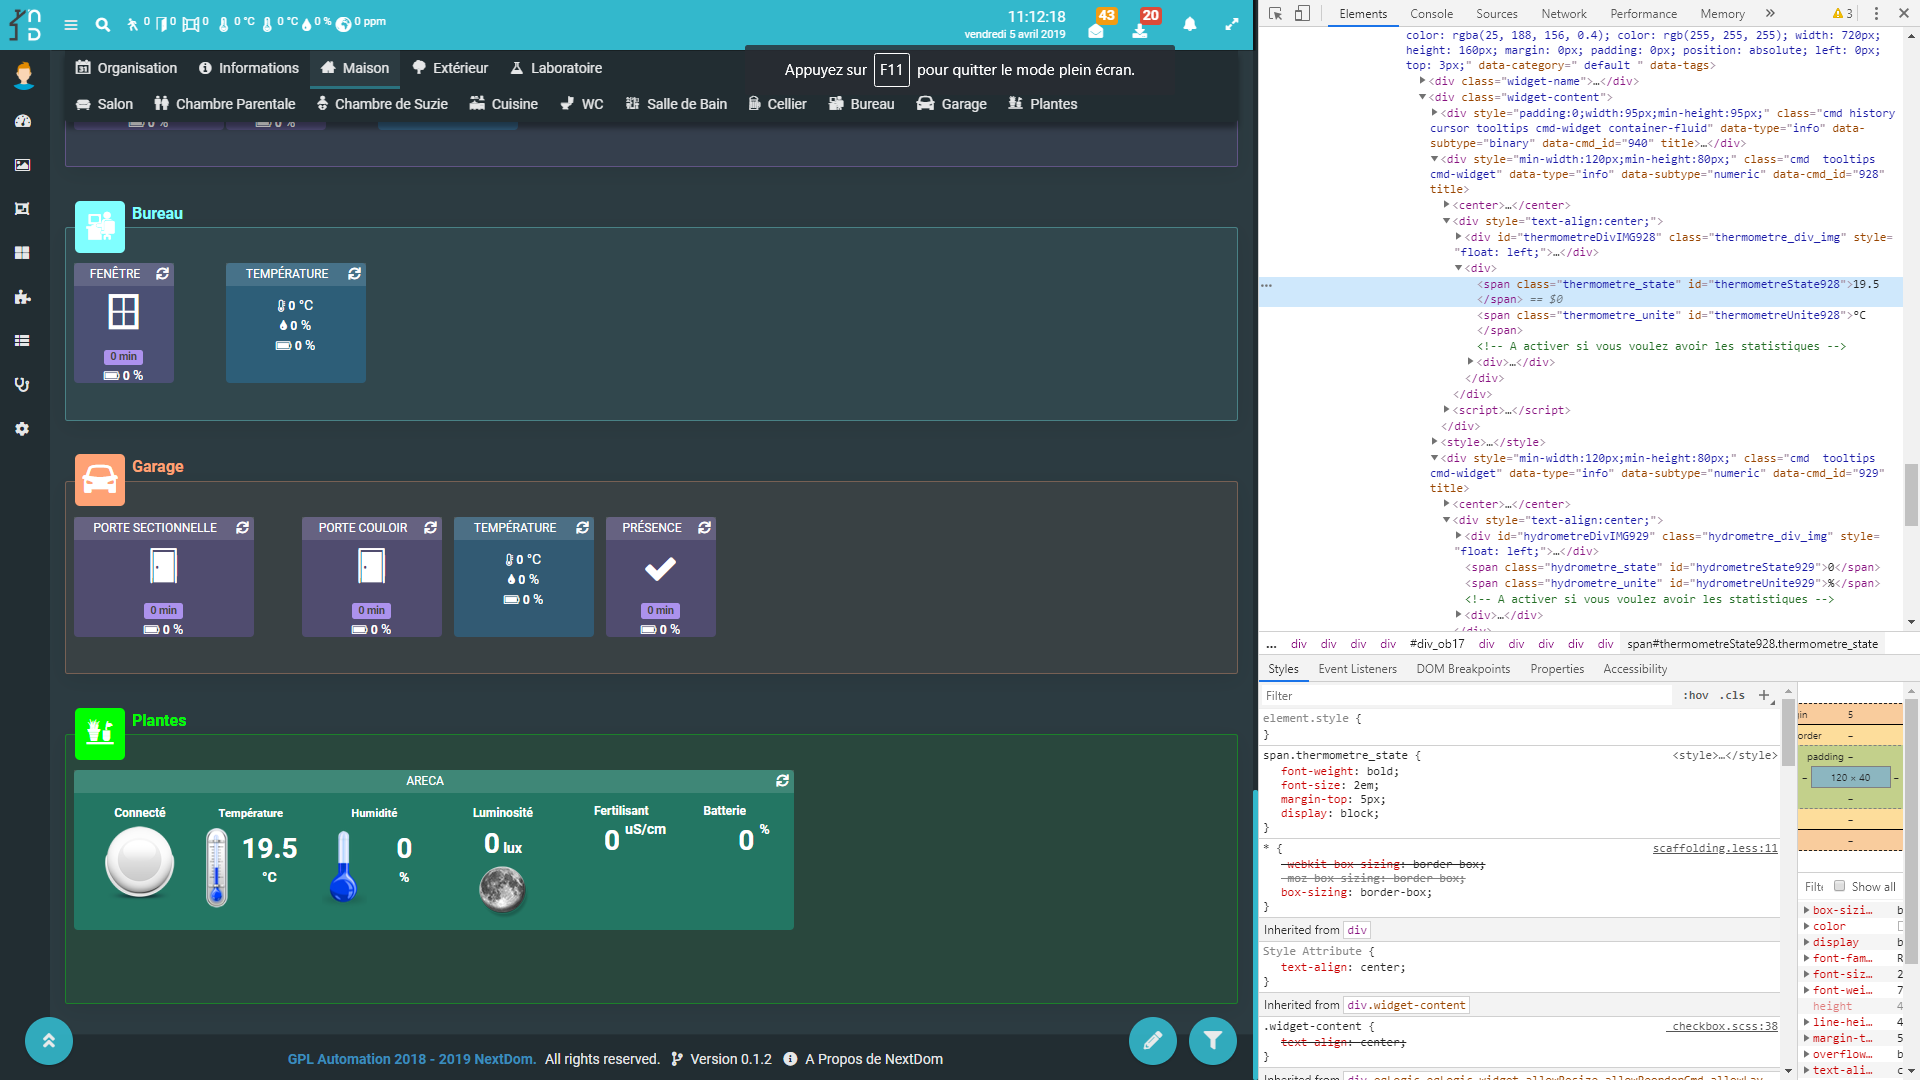Click the update download icon with 20 badge

pos(1140,29)
